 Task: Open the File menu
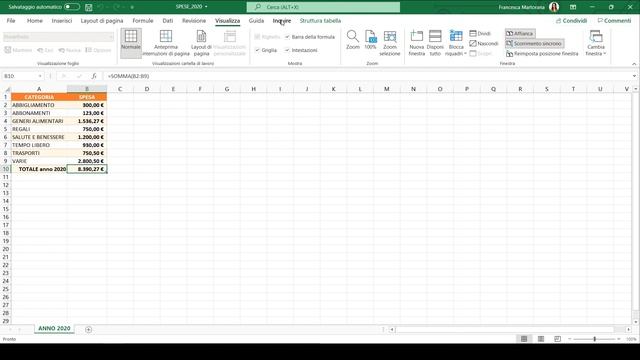pos(11,20)
